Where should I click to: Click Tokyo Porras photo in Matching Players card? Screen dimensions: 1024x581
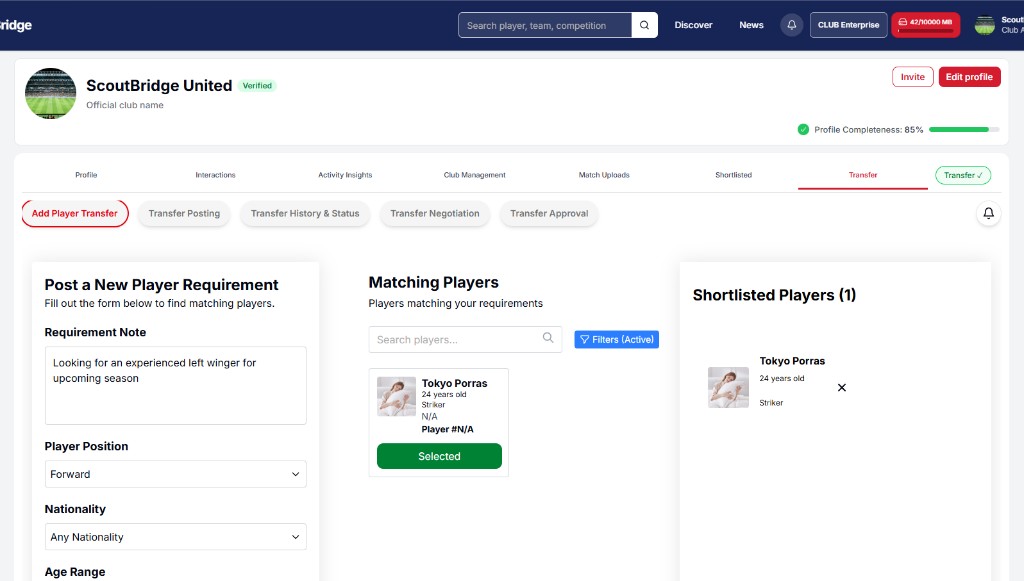(x=396, y=396)
